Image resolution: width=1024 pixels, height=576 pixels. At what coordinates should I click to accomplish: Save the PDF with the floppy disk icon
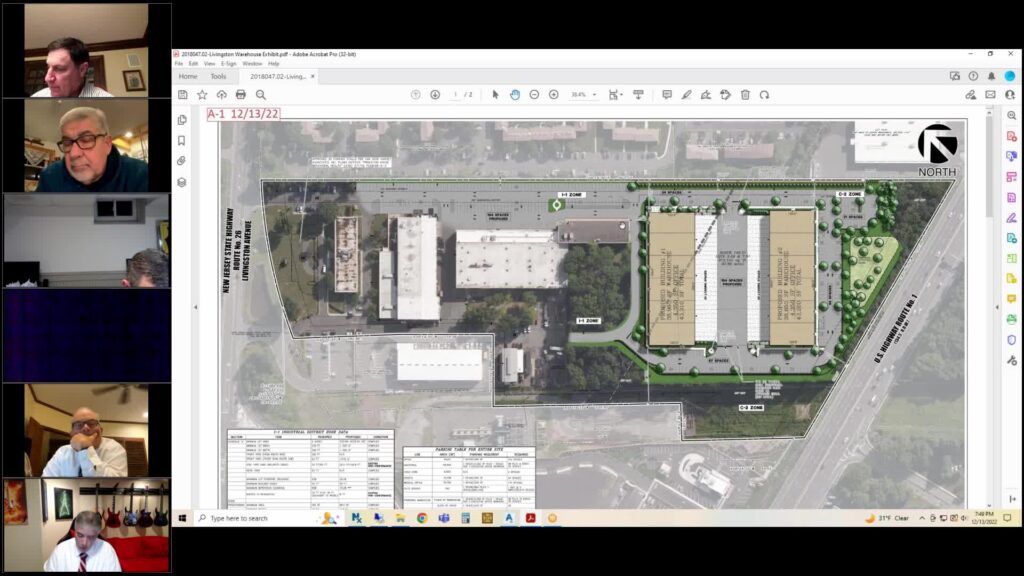point(183,95)
